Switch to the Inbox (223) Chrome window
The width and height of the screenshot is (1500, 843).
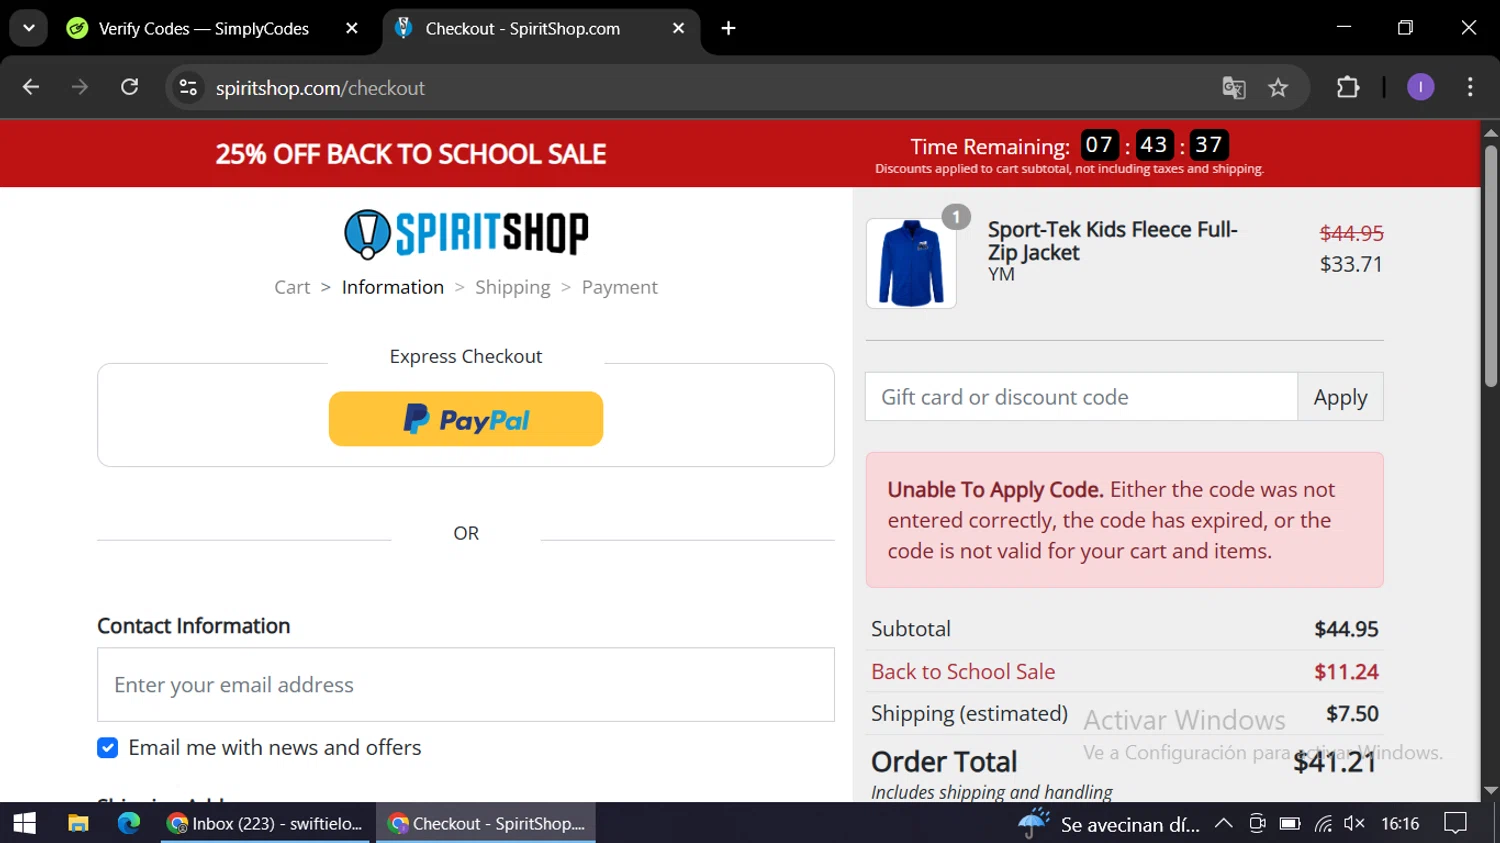click(266, 823)
